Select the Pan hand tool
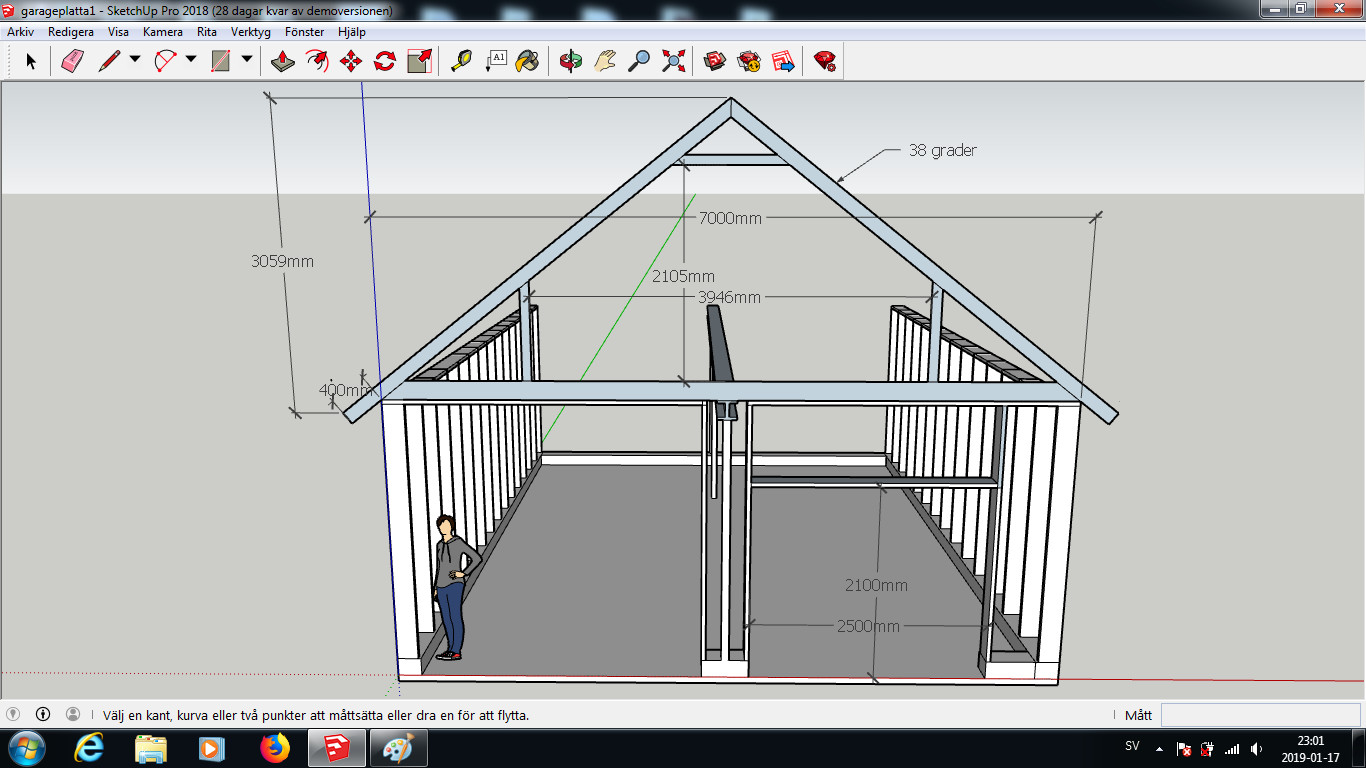 point(605,61)
